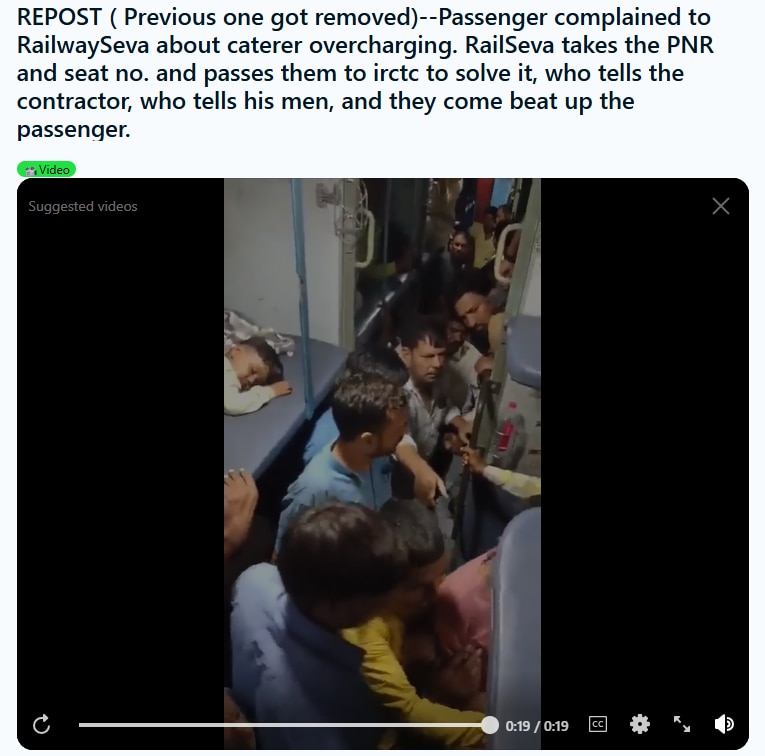The height and width of the screenshot is (756, 765).
Task: Click the black area right of the video
Action: click(644, 463)
